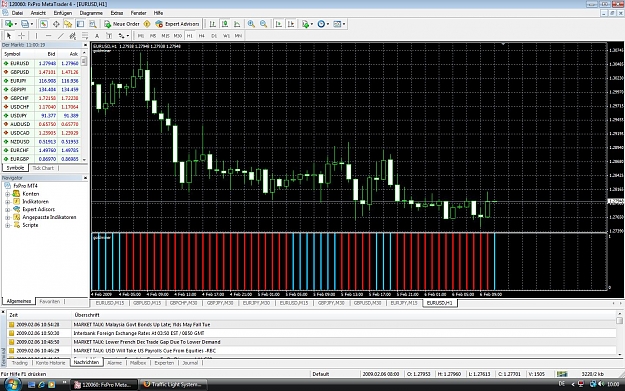
Task: Select the arrow cursor tool
Action: (9, 36)
